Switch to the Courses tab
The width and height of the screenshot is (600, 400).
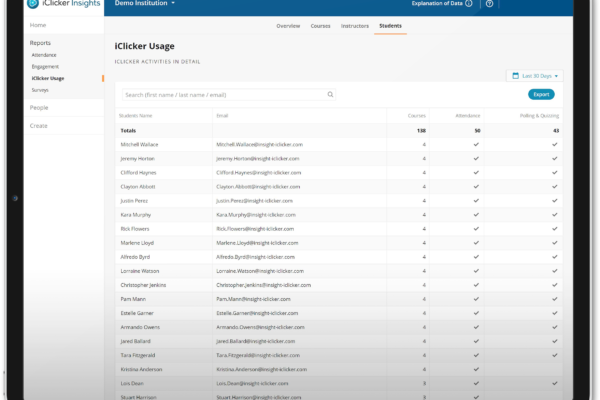click(320, 26)
